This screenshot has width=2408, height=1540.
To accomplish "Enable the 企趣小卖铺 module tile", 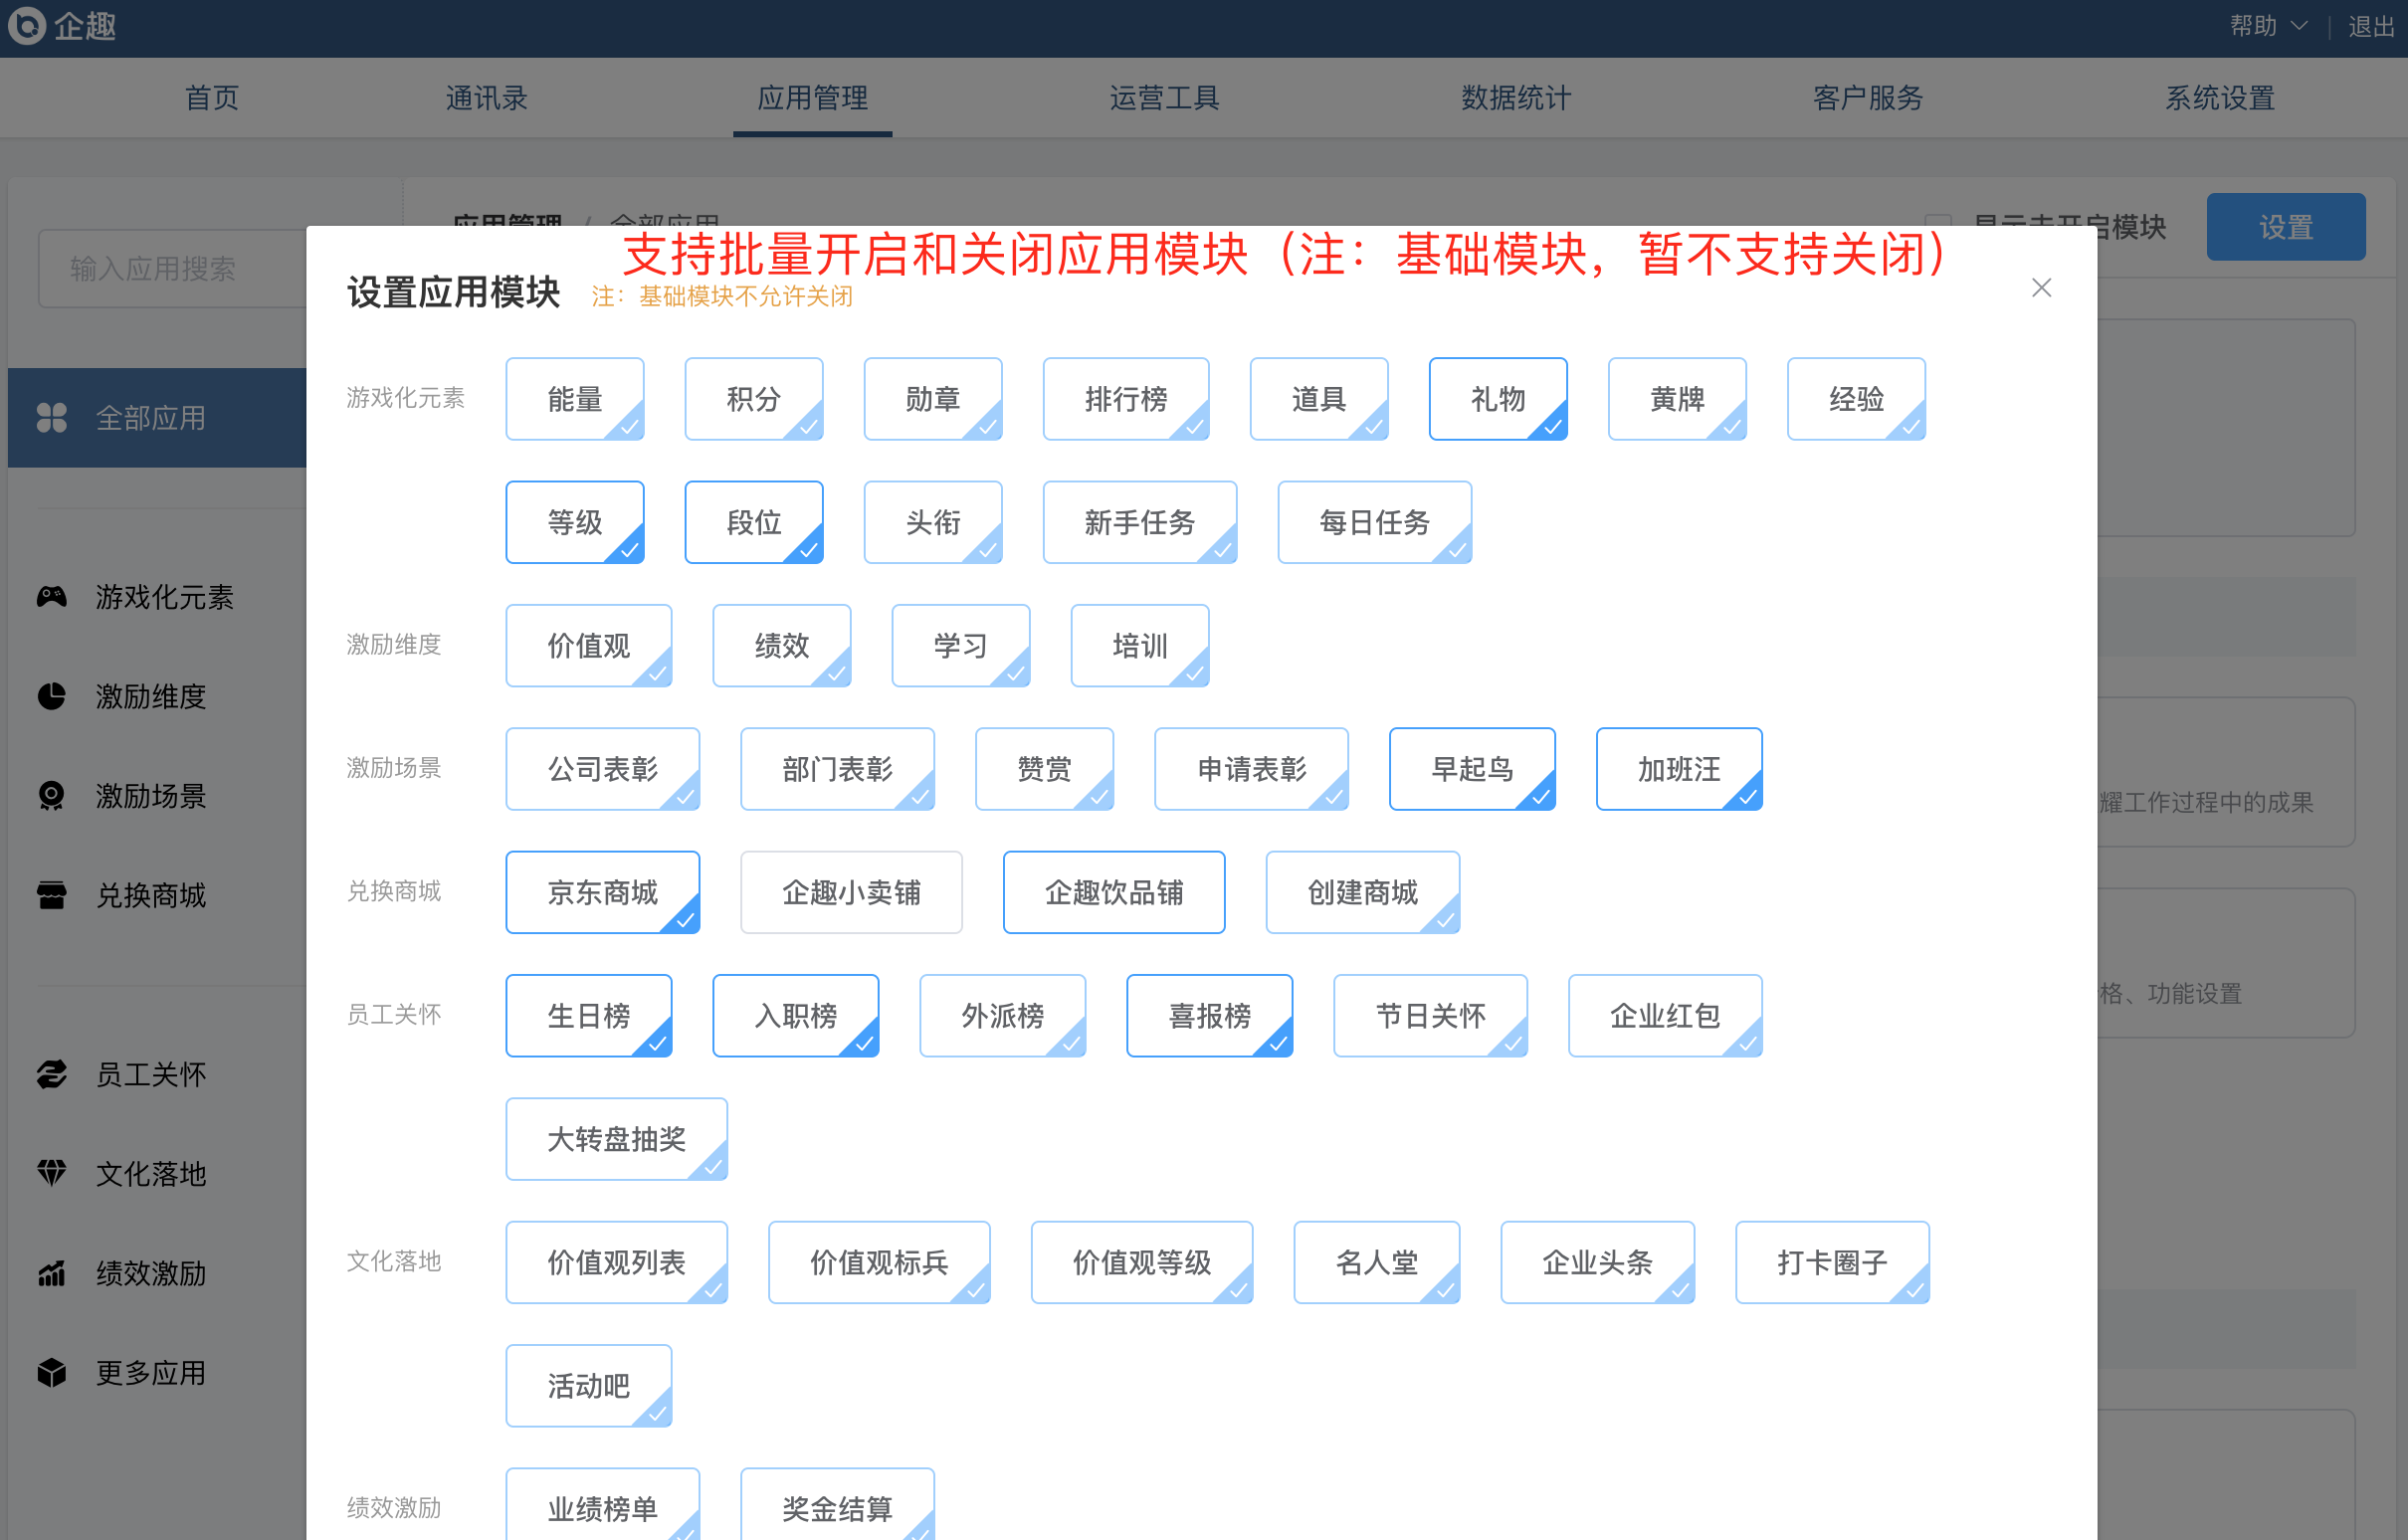I will point(851,892).
